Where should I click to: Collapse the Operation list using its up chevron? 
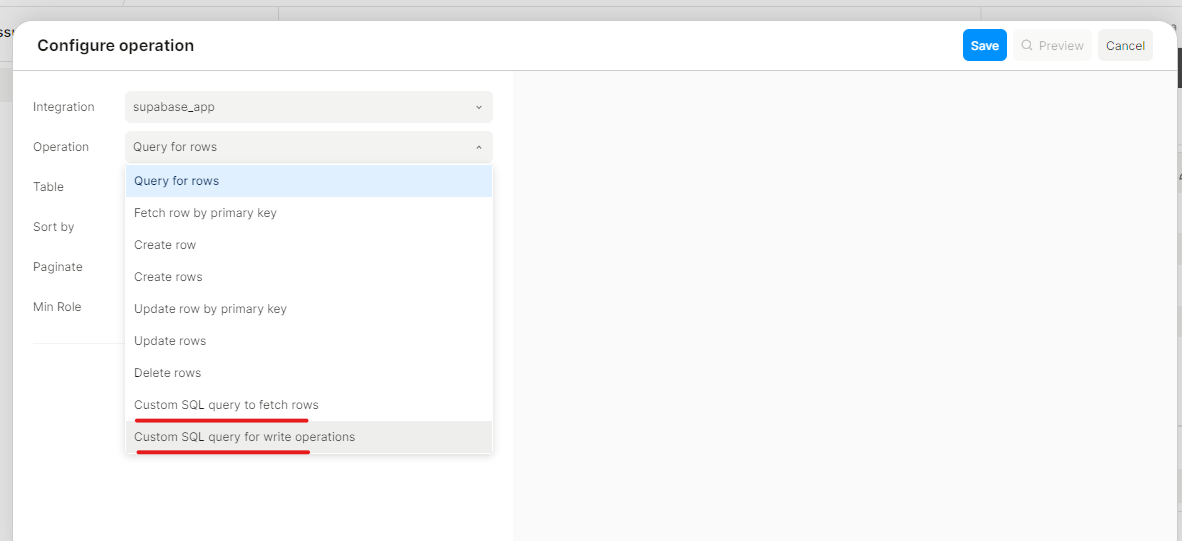click(x=478, y=147)
